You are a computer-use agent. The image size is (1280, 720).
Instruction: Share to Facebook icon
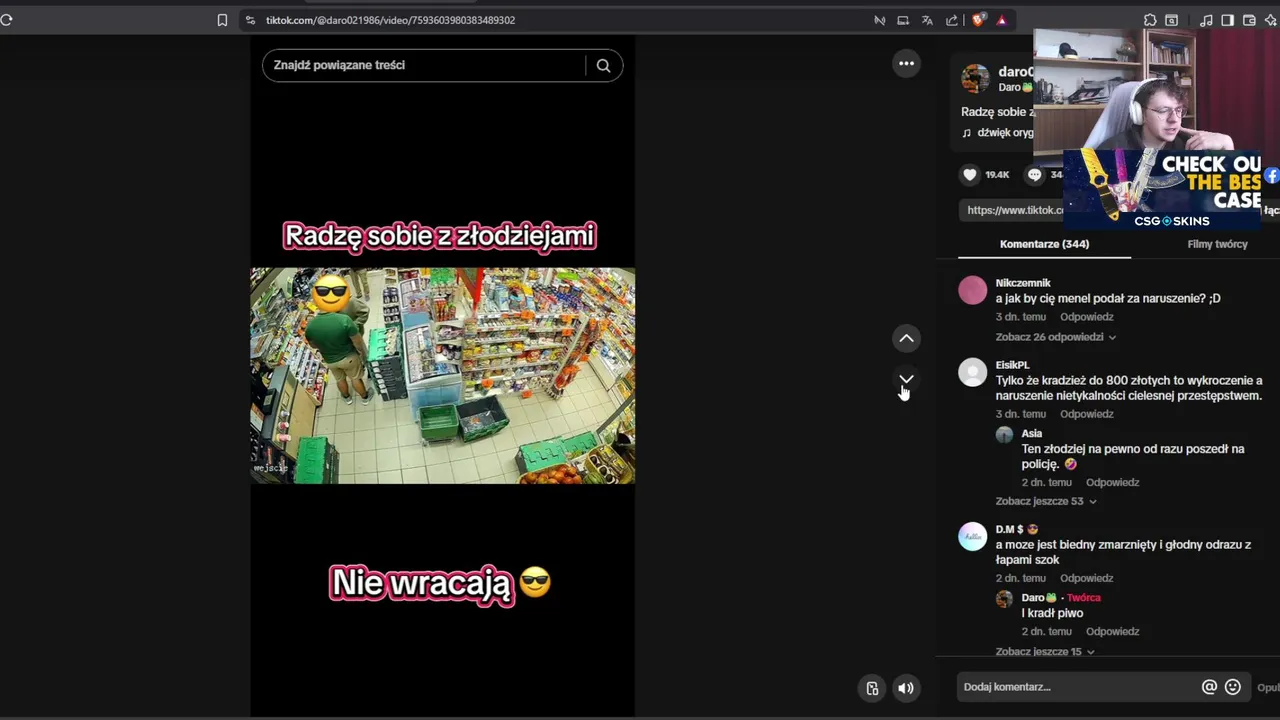tap(1272, 175)
